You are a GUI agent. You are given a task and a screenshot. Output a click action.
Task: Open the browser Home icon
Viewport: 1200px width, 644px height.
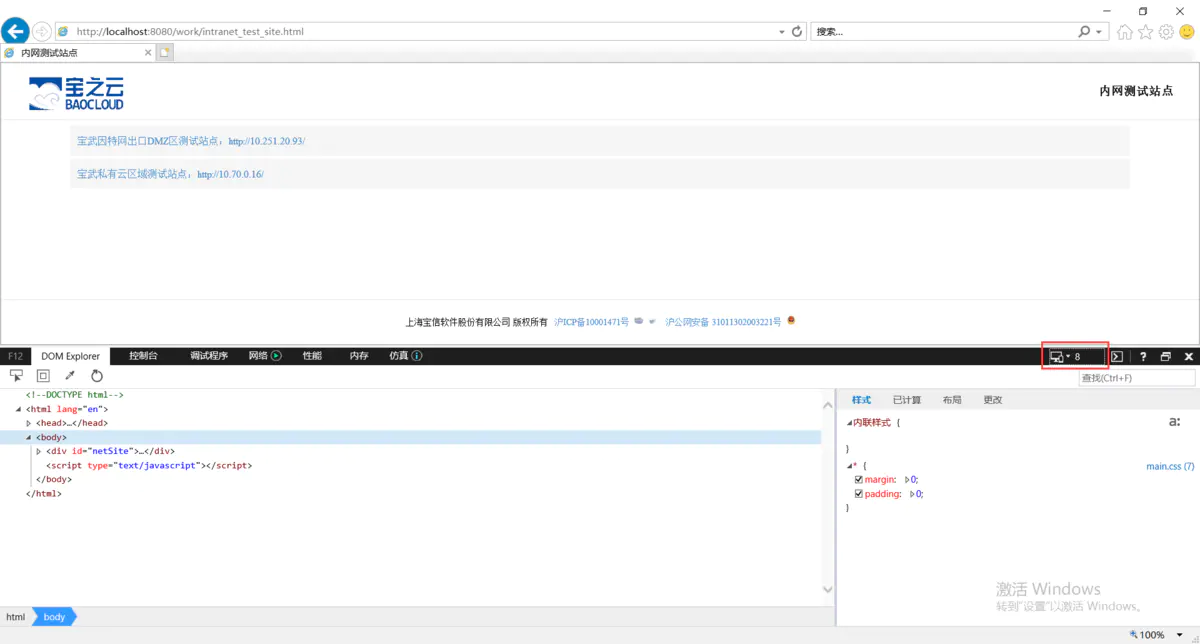coord(1125,32)
